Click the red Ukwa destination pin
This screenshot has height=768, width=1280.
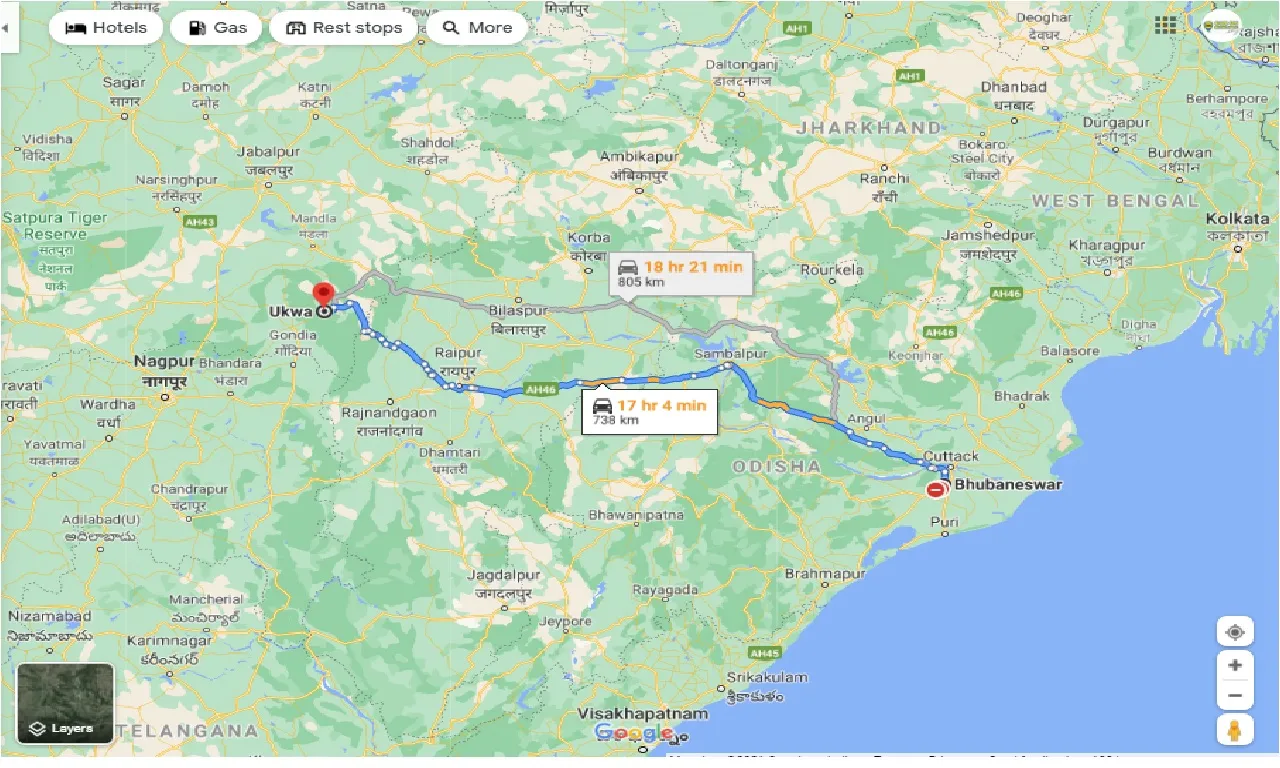[x=323, y=295]
